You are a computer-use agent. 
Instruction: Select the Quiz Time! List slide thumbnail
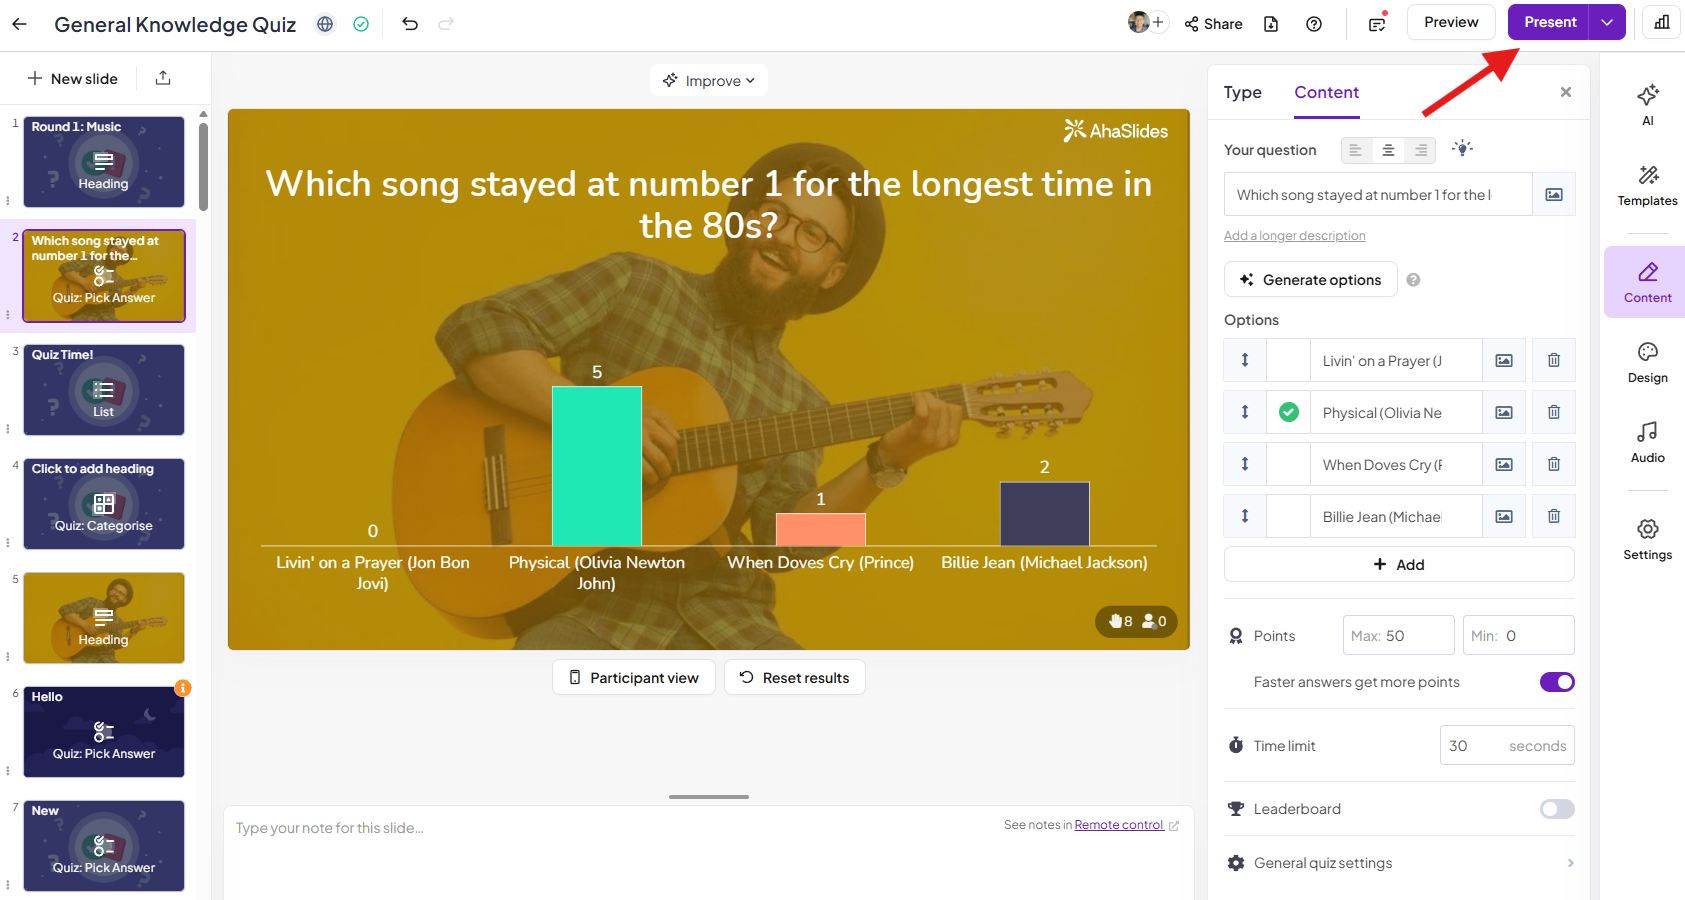104,390
